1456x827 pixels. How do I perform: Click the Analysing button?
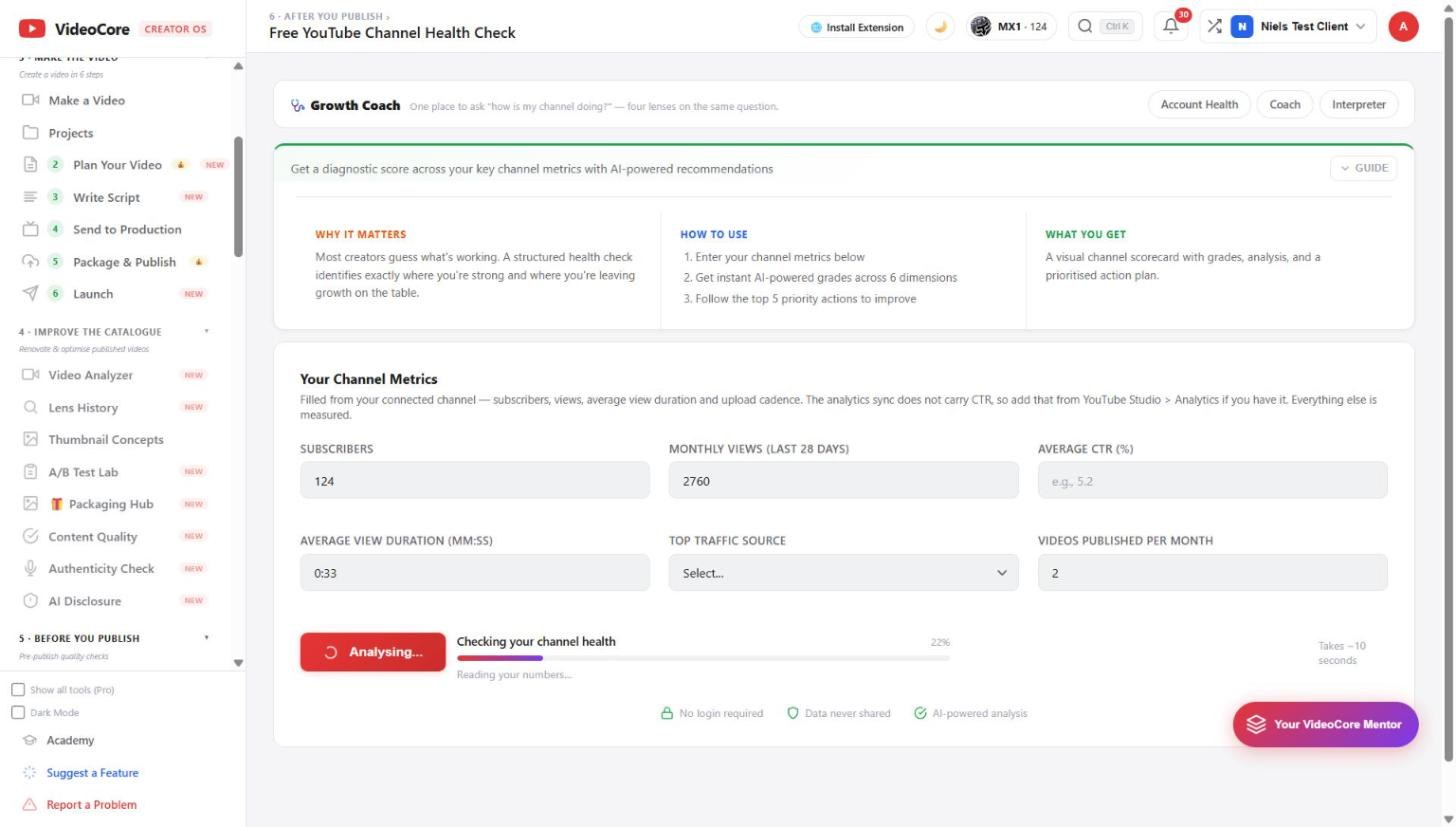pos(373,652)
